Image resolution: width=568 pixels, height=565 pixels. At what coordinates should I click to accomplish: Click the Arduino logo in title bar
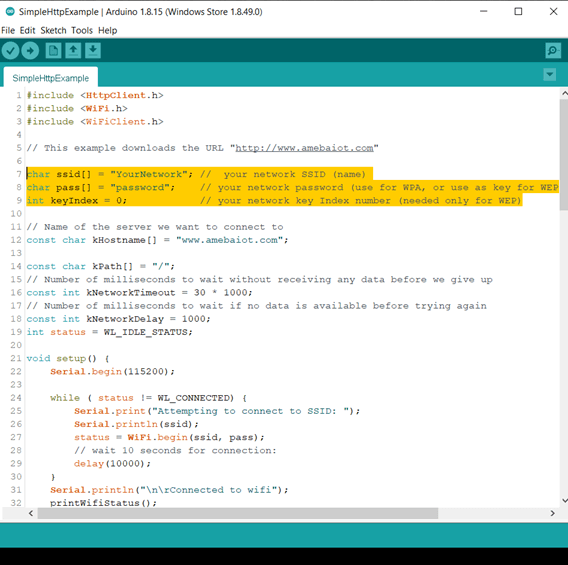[x=10, y=12]
